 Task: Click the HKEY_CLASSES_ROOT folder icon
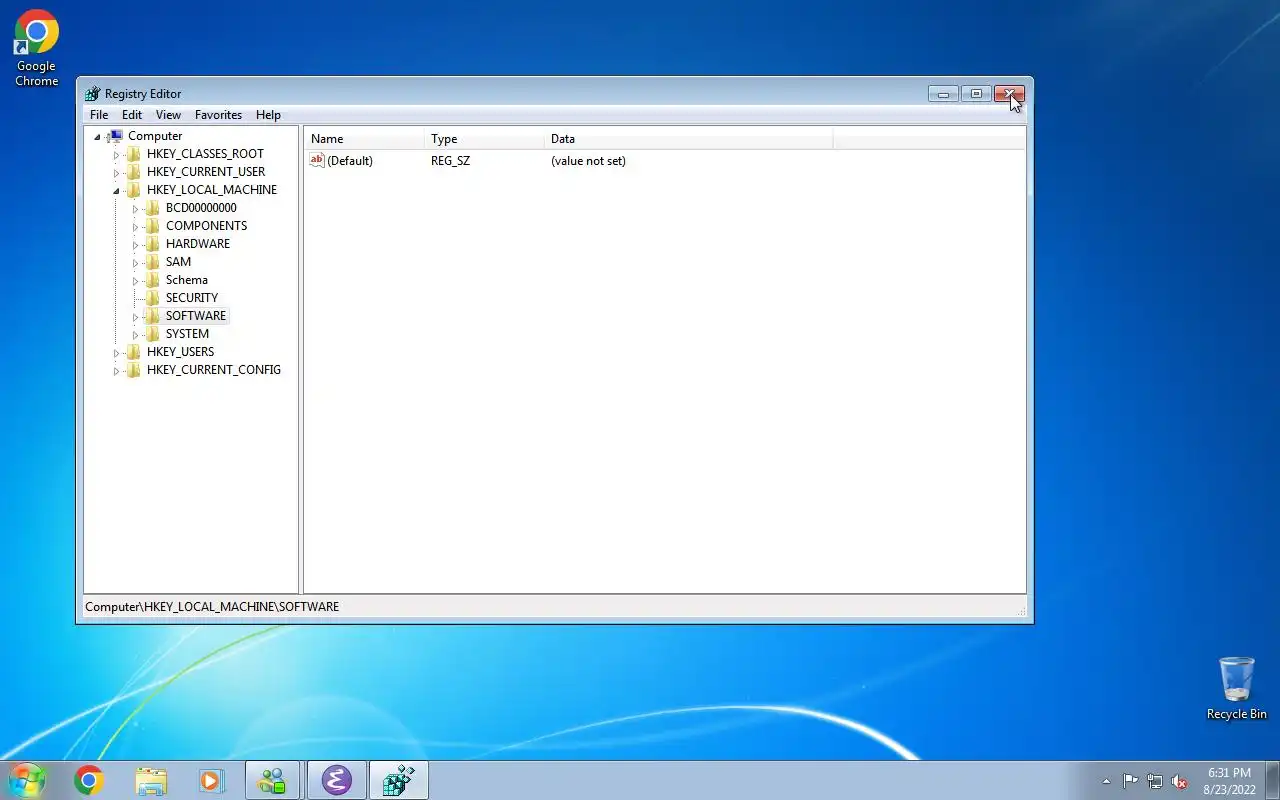(133, 154)
